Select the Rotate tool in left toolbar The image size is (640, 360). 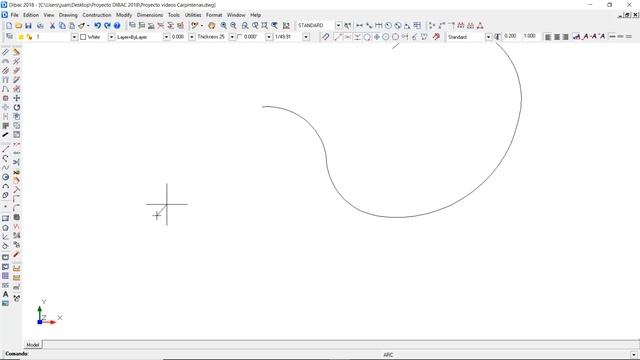[x=16, y=107]
